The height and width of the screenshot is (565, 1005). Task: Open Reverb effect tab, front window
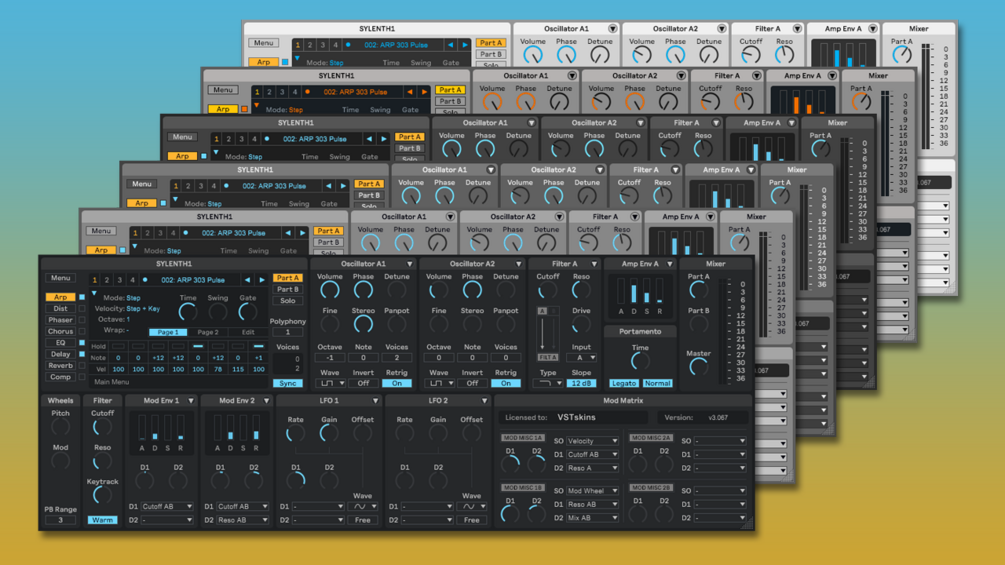61,365
